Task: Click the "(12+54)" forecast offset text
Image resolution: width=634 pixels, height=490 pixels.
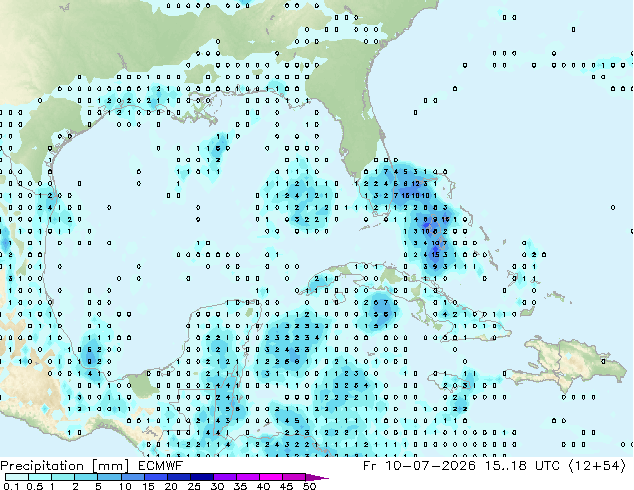Action: pyautogui.click(x=597, y=466)
